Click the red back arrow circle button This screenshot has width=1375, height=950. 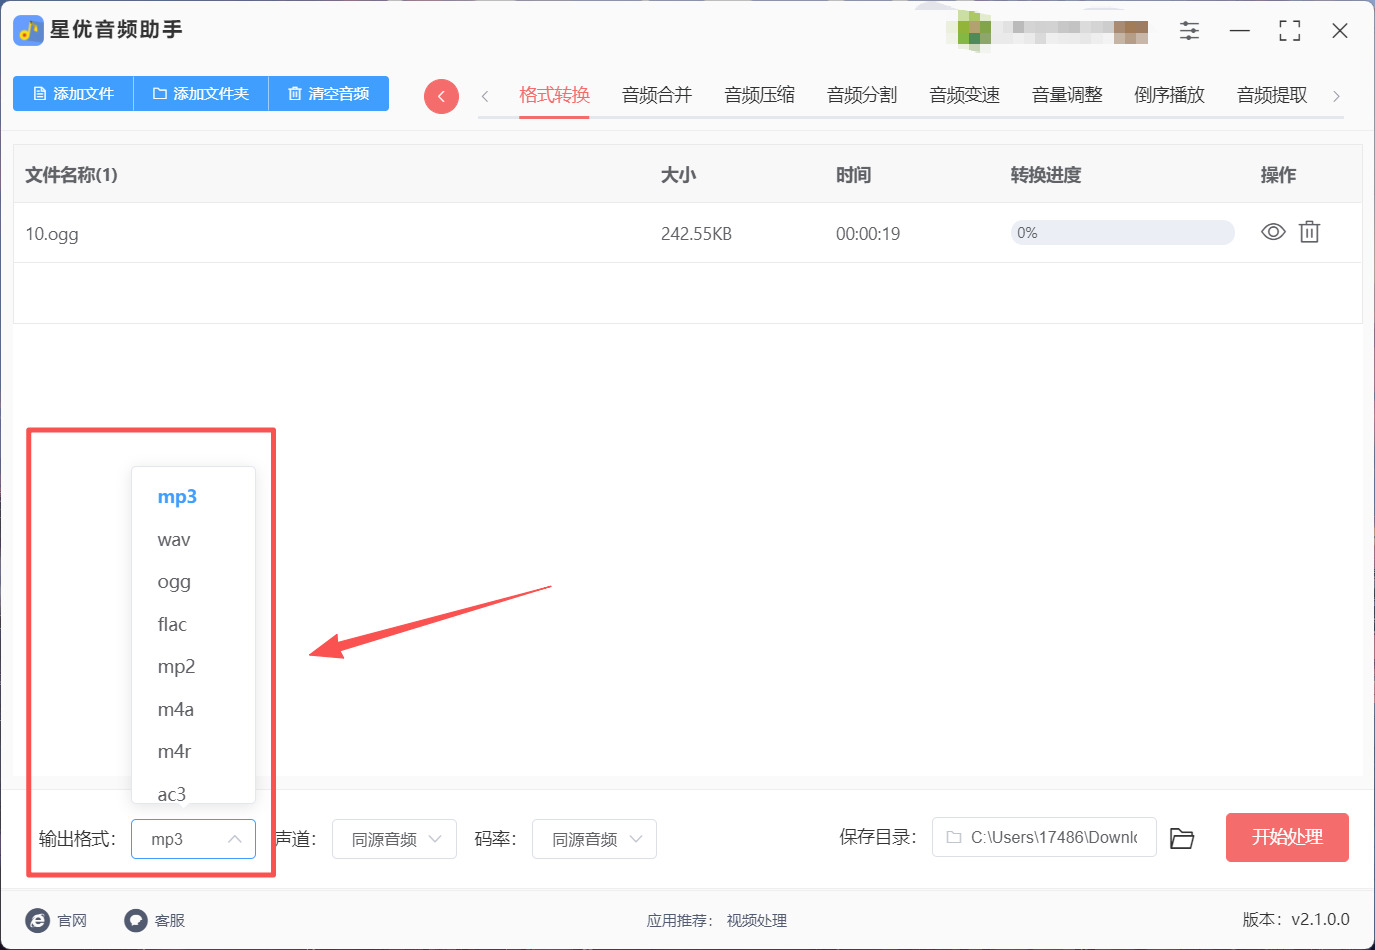(x=441, y=96)
